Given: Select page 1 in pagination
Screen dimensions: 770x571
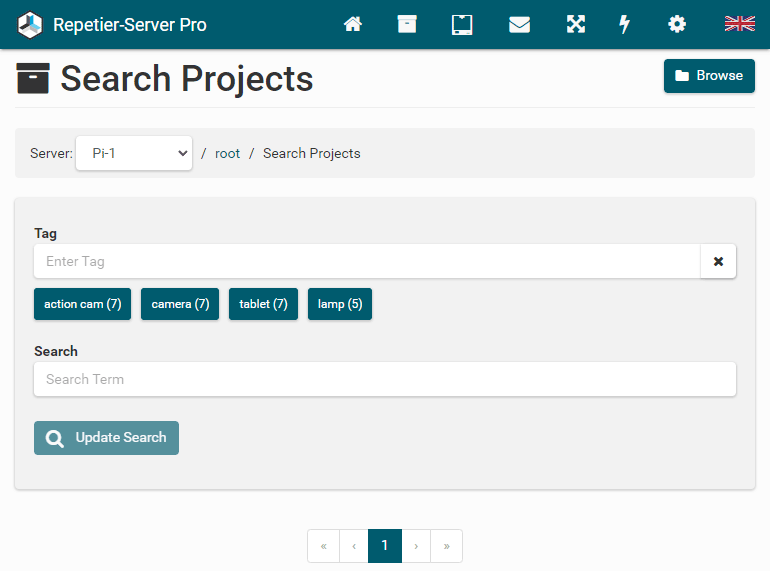Looking at the screenshot, I should tap(385, 546).
